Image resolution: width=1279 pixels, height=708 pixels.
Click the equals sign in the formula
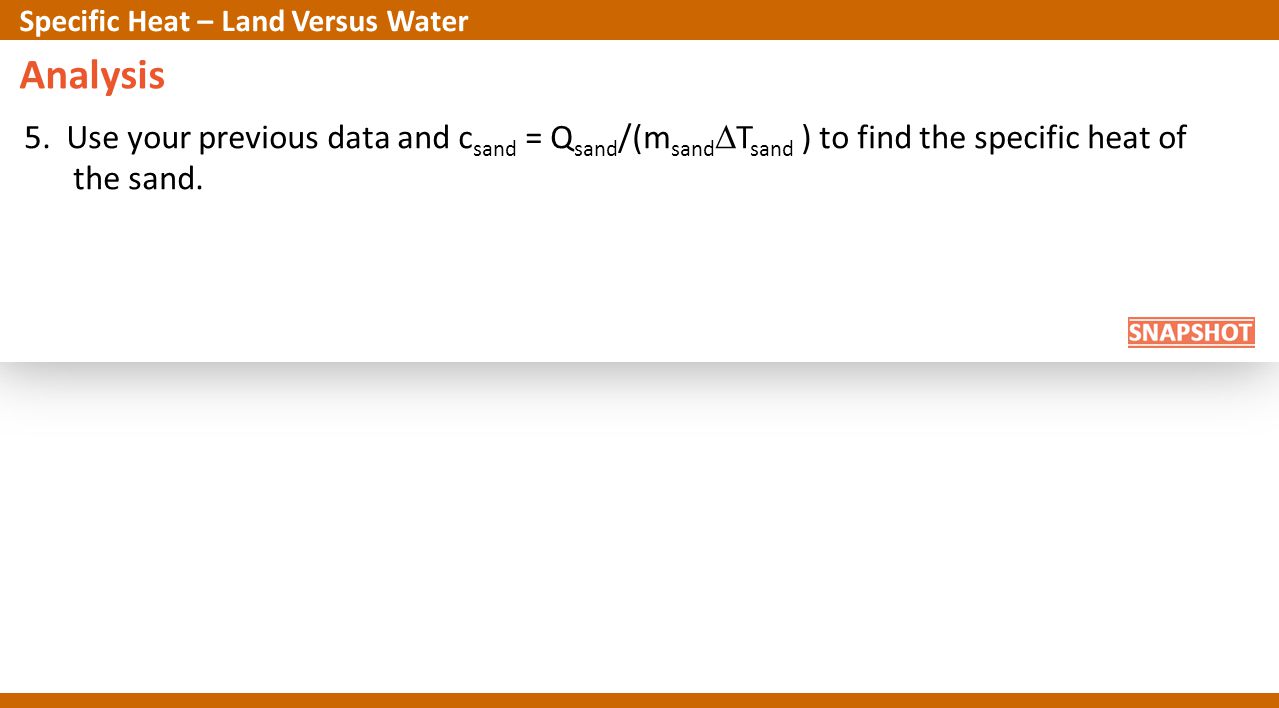(x=534, y=140)
